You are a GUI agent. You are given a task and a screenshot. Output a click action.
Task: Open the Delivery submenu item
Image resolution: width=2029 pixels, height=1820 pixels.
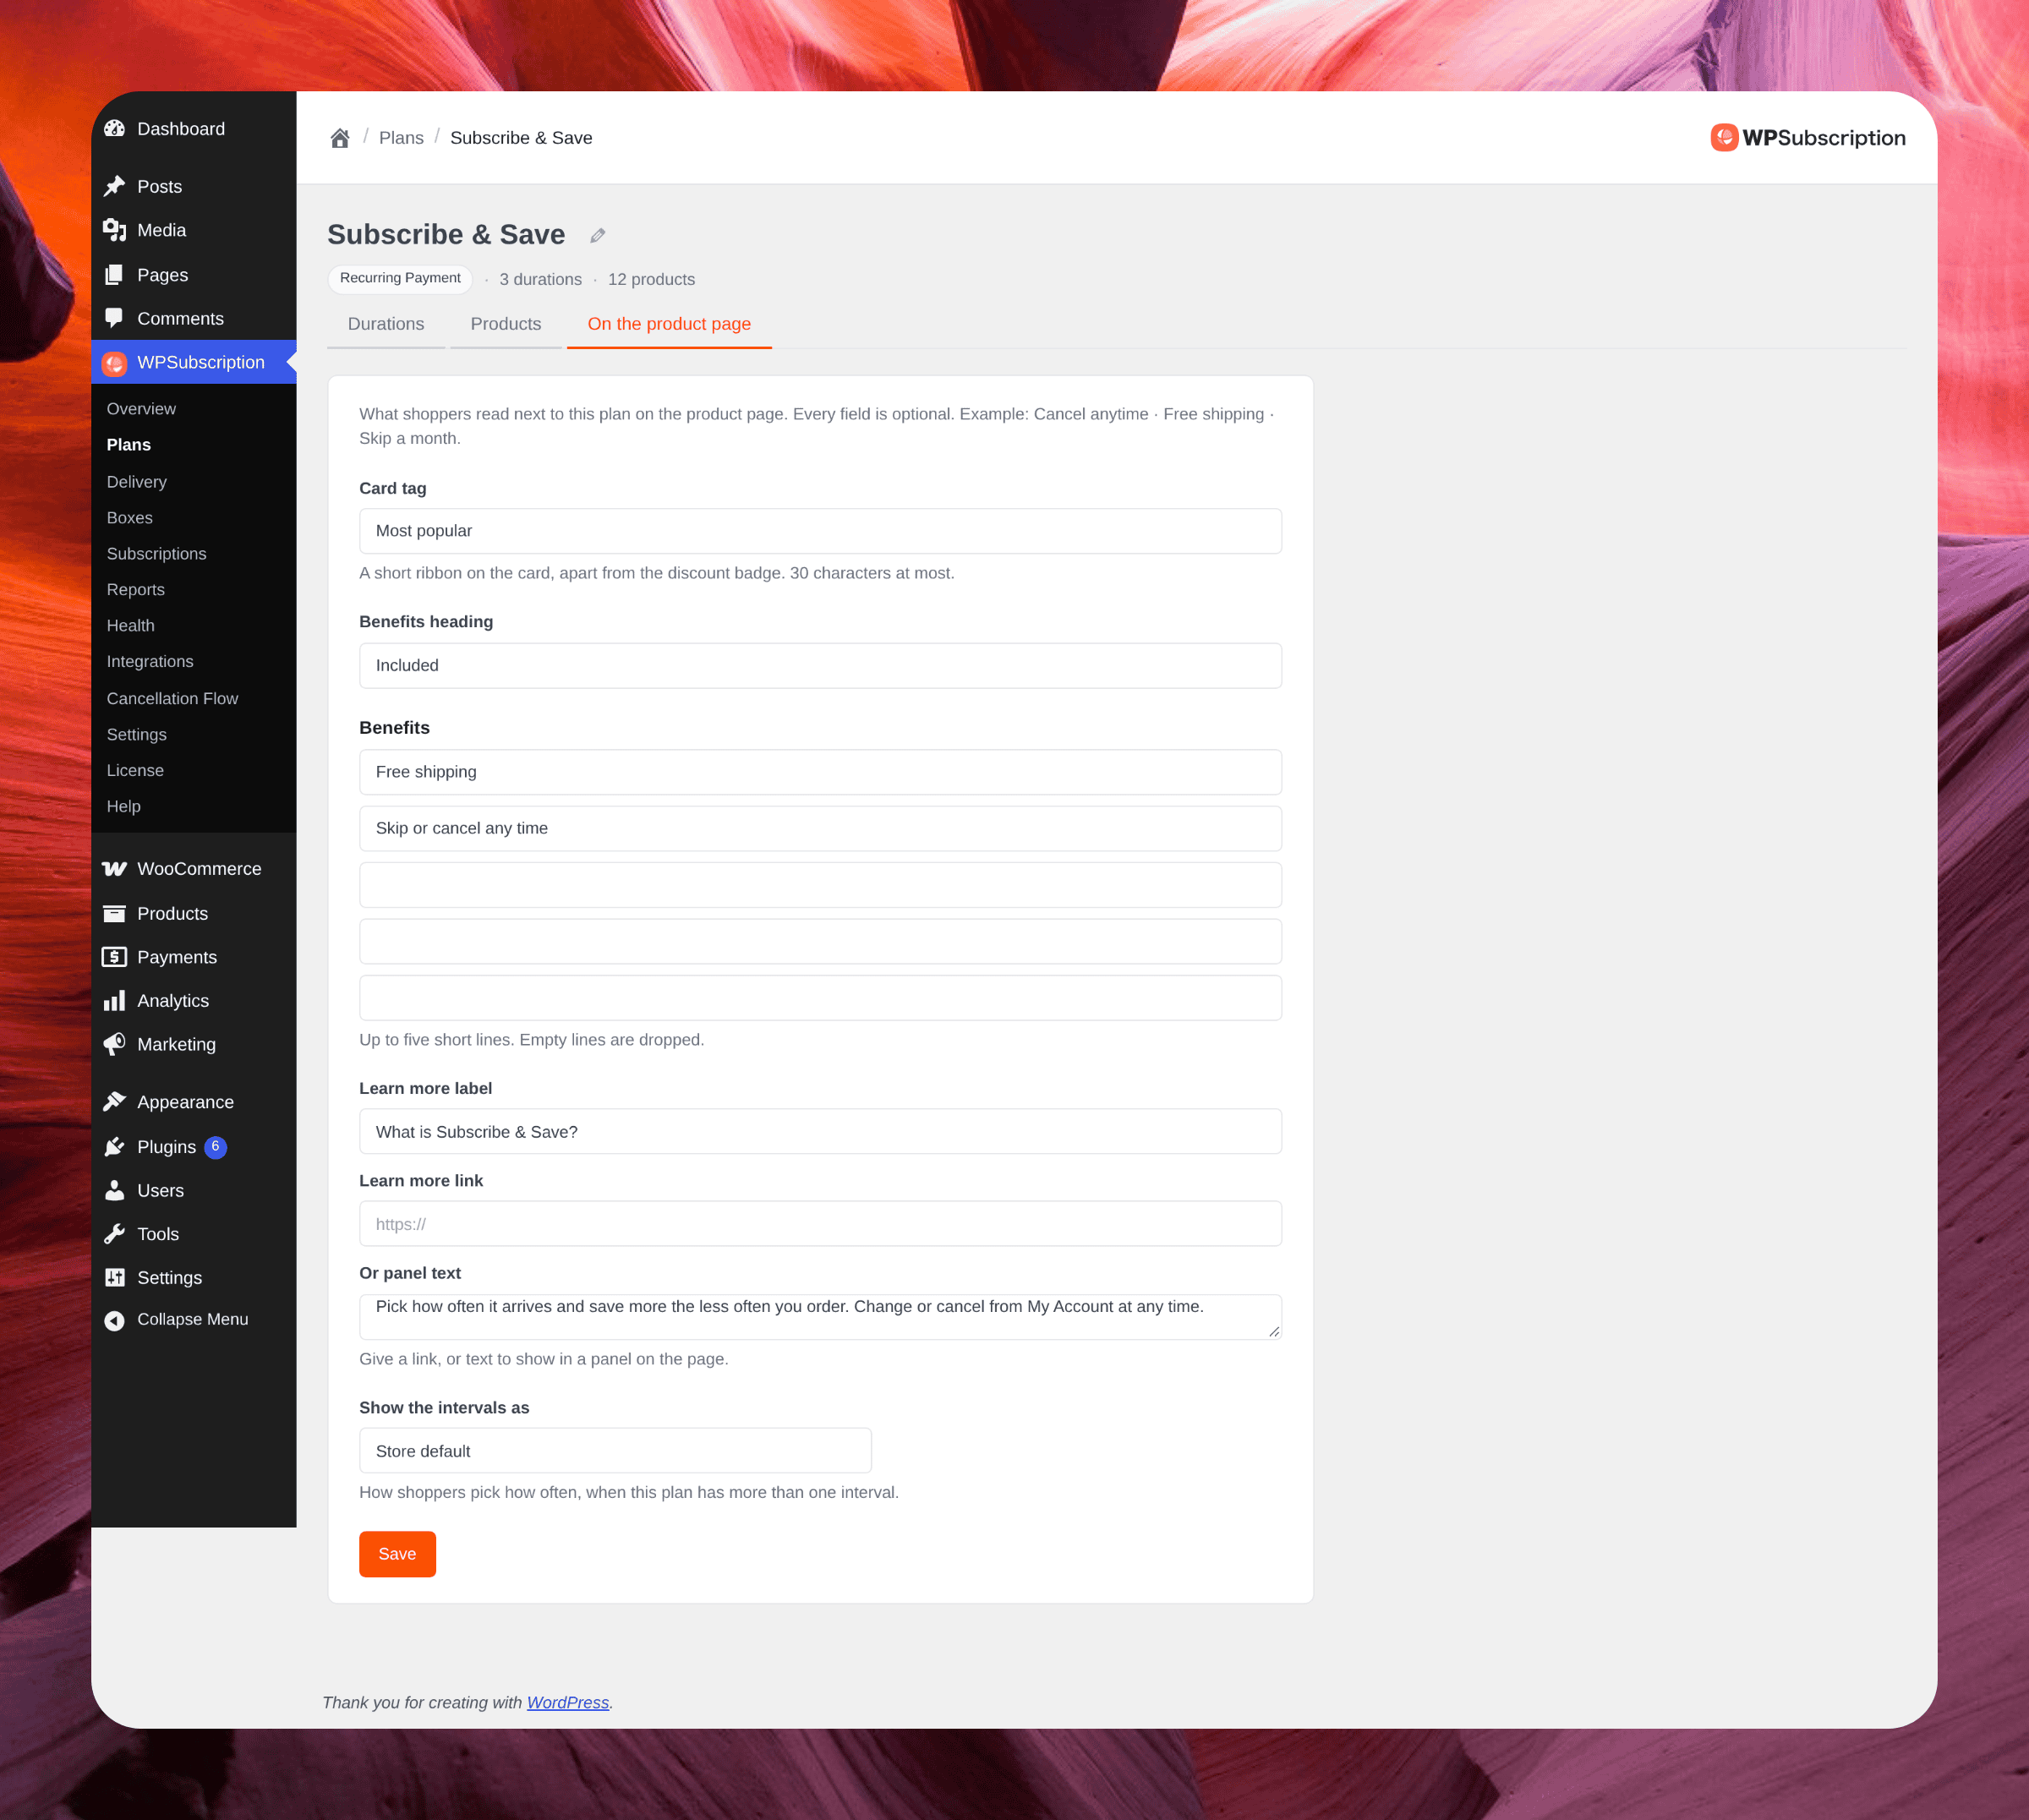point(137,482)
